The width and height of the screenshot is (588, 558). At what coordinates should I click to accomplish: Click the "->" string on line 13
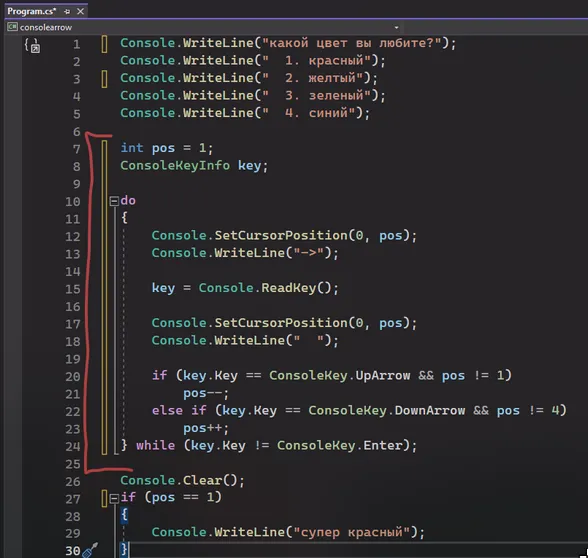308,253
